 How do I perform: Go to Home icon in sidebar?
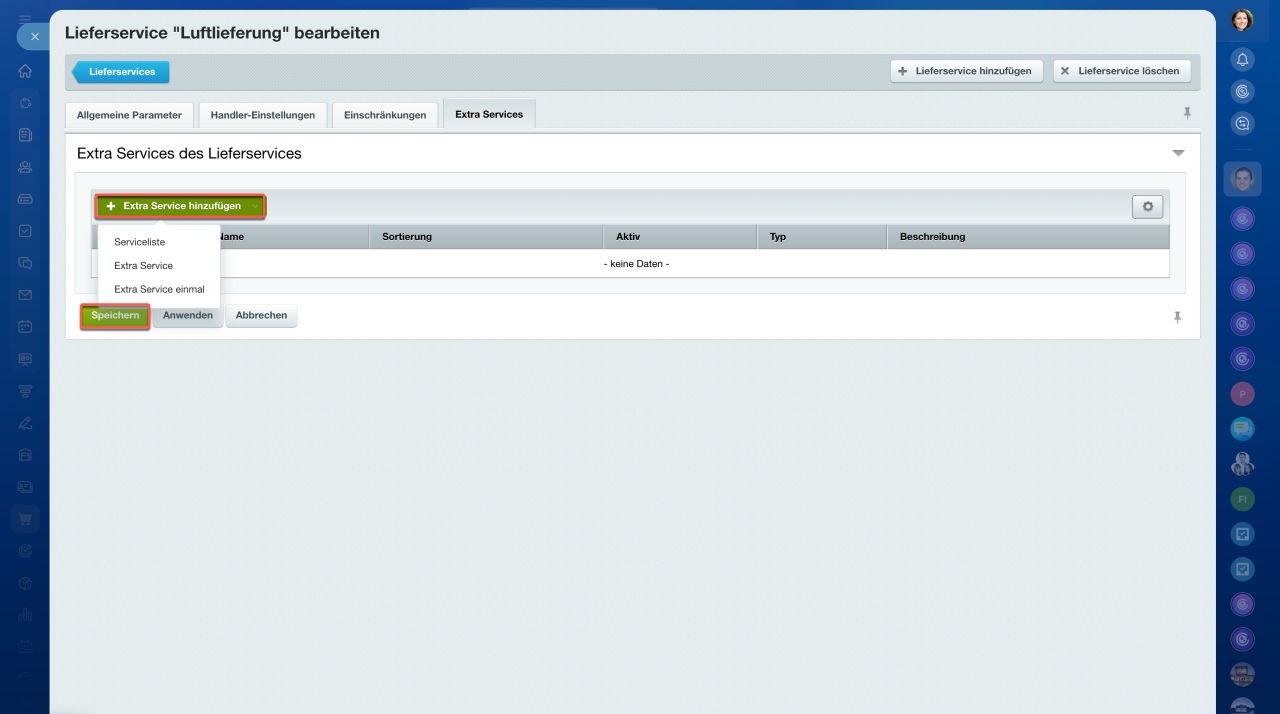pos(25,71)
